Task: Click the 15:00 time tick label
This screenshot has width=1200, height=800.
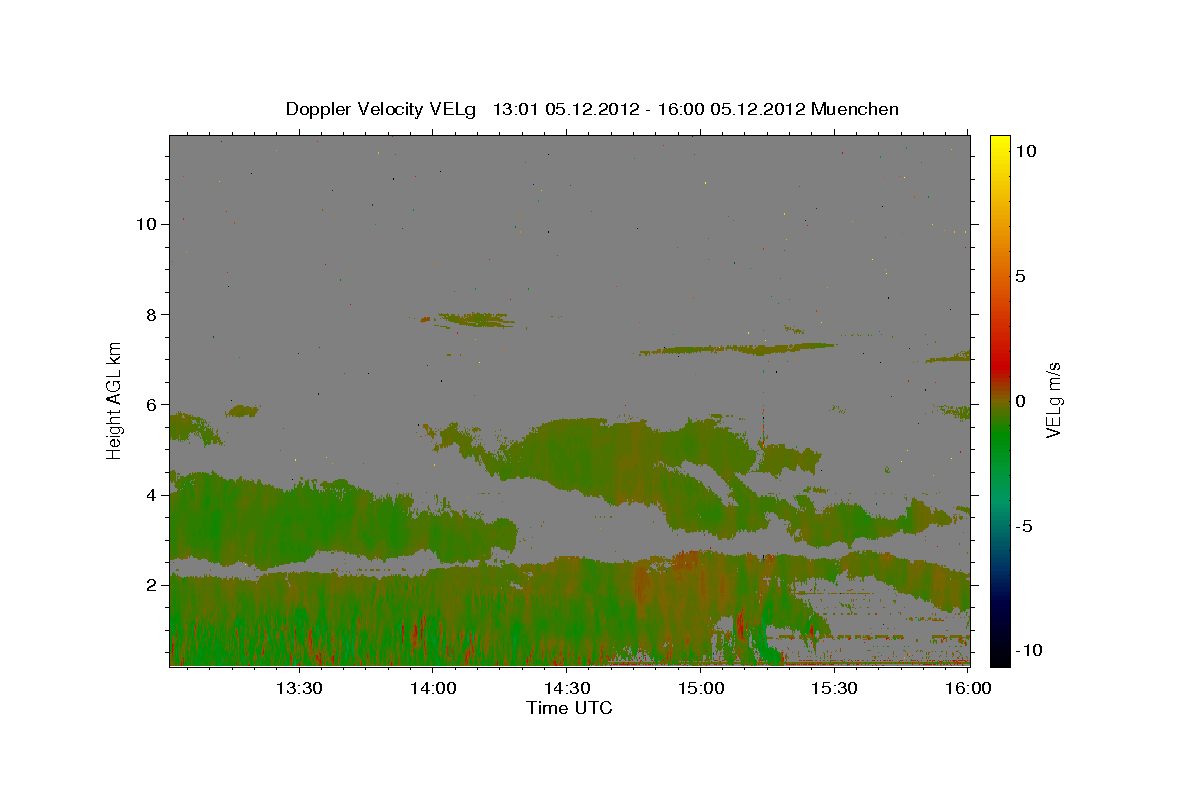Action: pyautogui.click(x=700, y=688)
